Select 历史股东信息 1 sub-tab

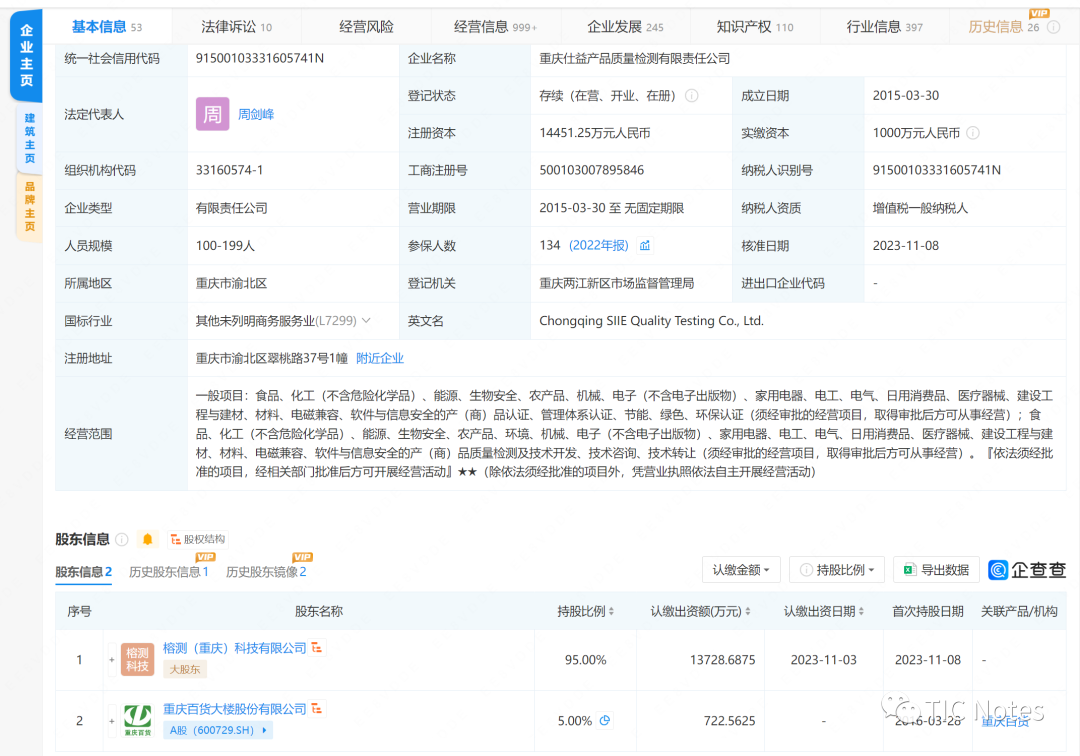(x=169, y=571)
